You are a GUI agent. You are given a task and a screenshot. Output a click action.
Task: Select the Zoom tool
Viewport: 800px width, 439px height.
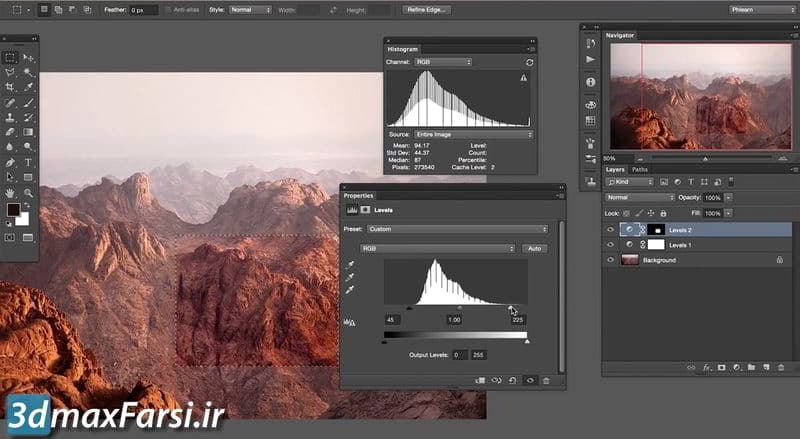[28, 193]
